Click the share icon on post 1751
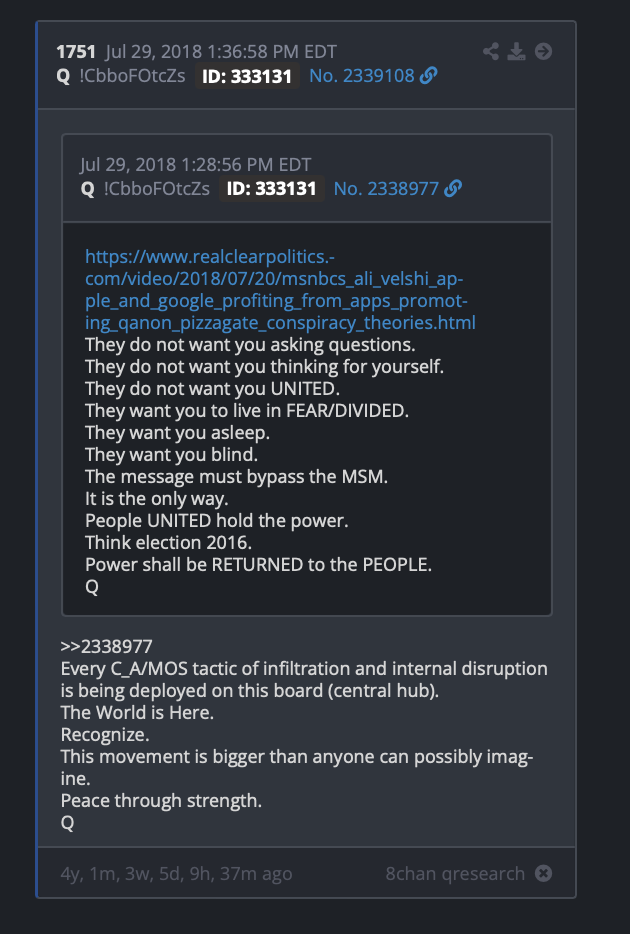The width and height of the screenshot is (630, 934). coord(491,52)
